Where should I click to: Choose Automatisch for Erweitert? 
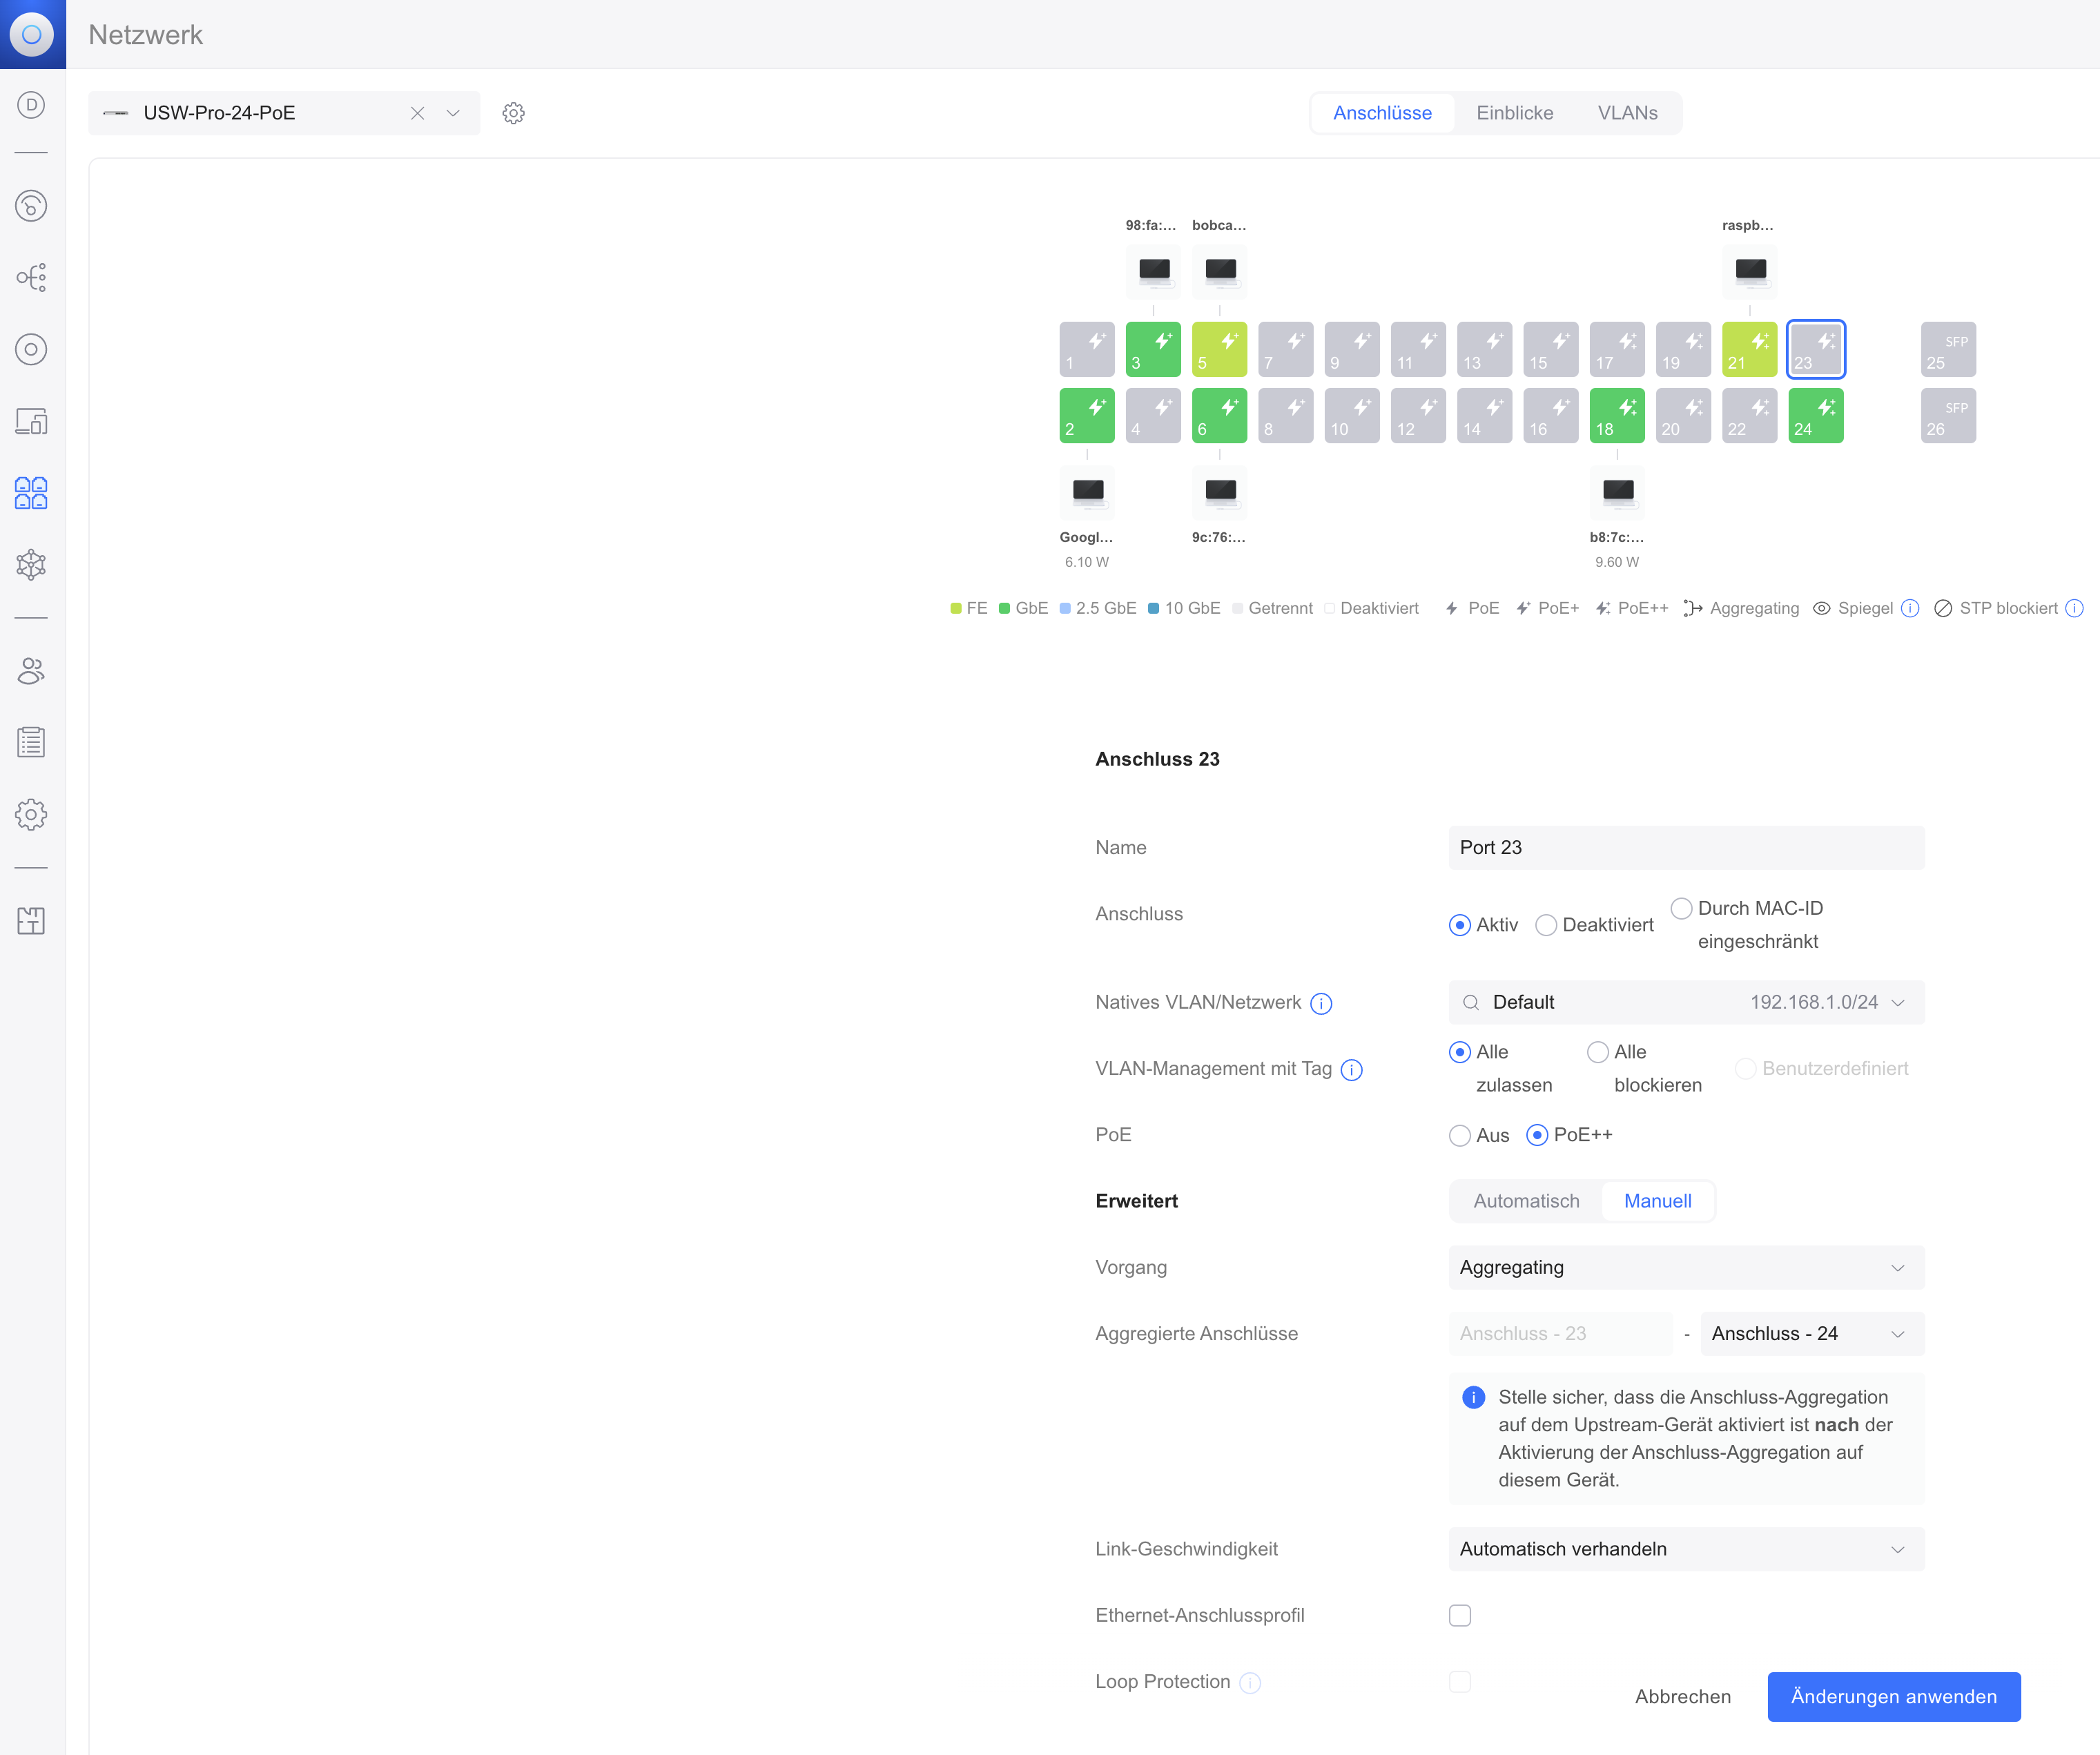coord(1526,1201)
